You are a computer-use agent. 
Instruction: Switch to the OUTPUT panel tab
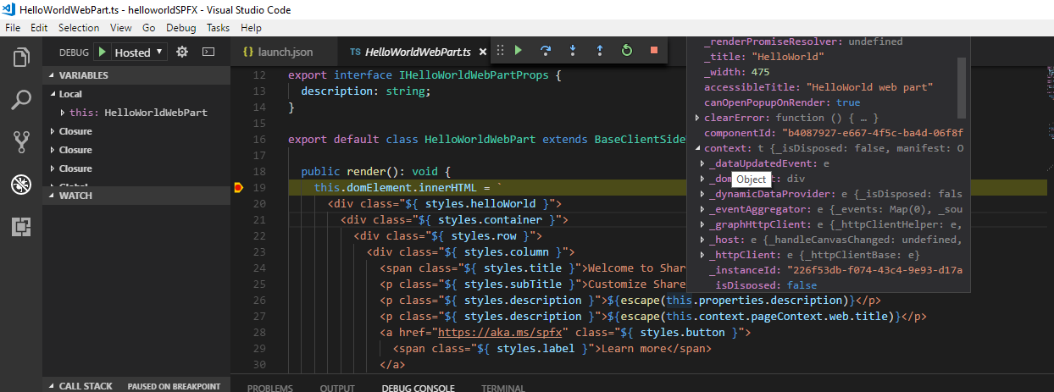pos(337,388)
